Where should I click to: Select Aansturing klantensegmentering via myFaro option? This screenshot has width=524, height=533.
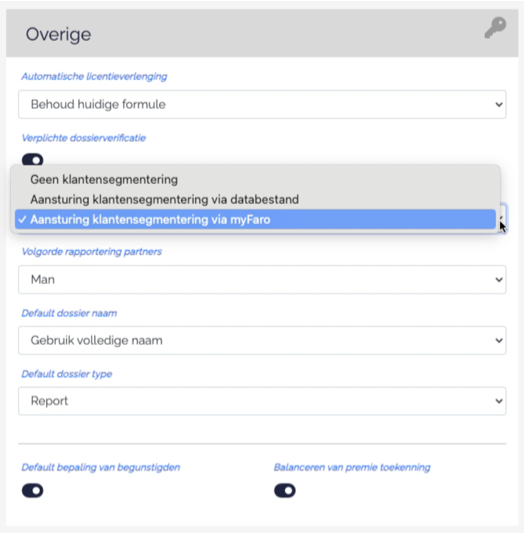tap(255, 219)
